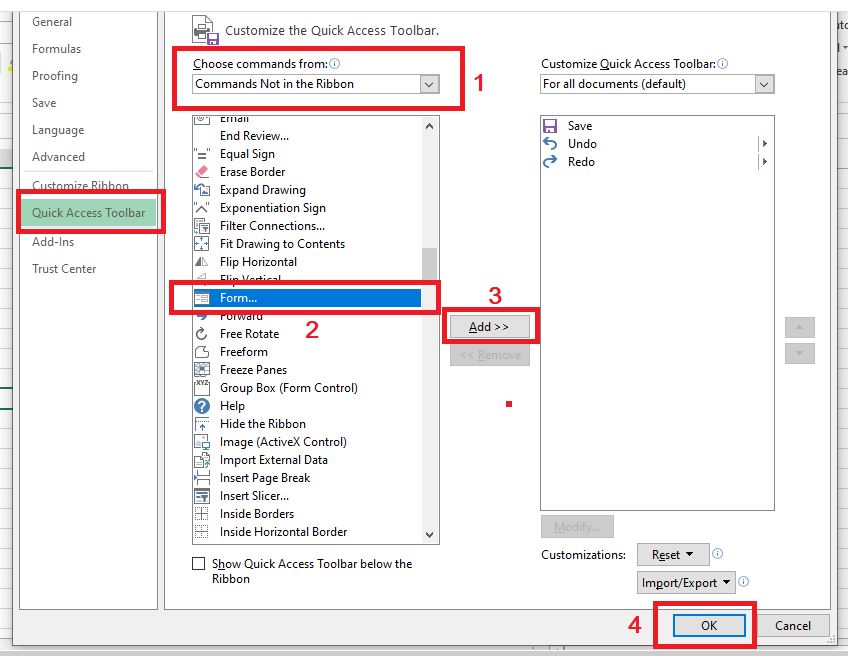Screen dimensions: 848x656
Task: Click the Hide the Ribbon icon
Action: tap(202, 424)
